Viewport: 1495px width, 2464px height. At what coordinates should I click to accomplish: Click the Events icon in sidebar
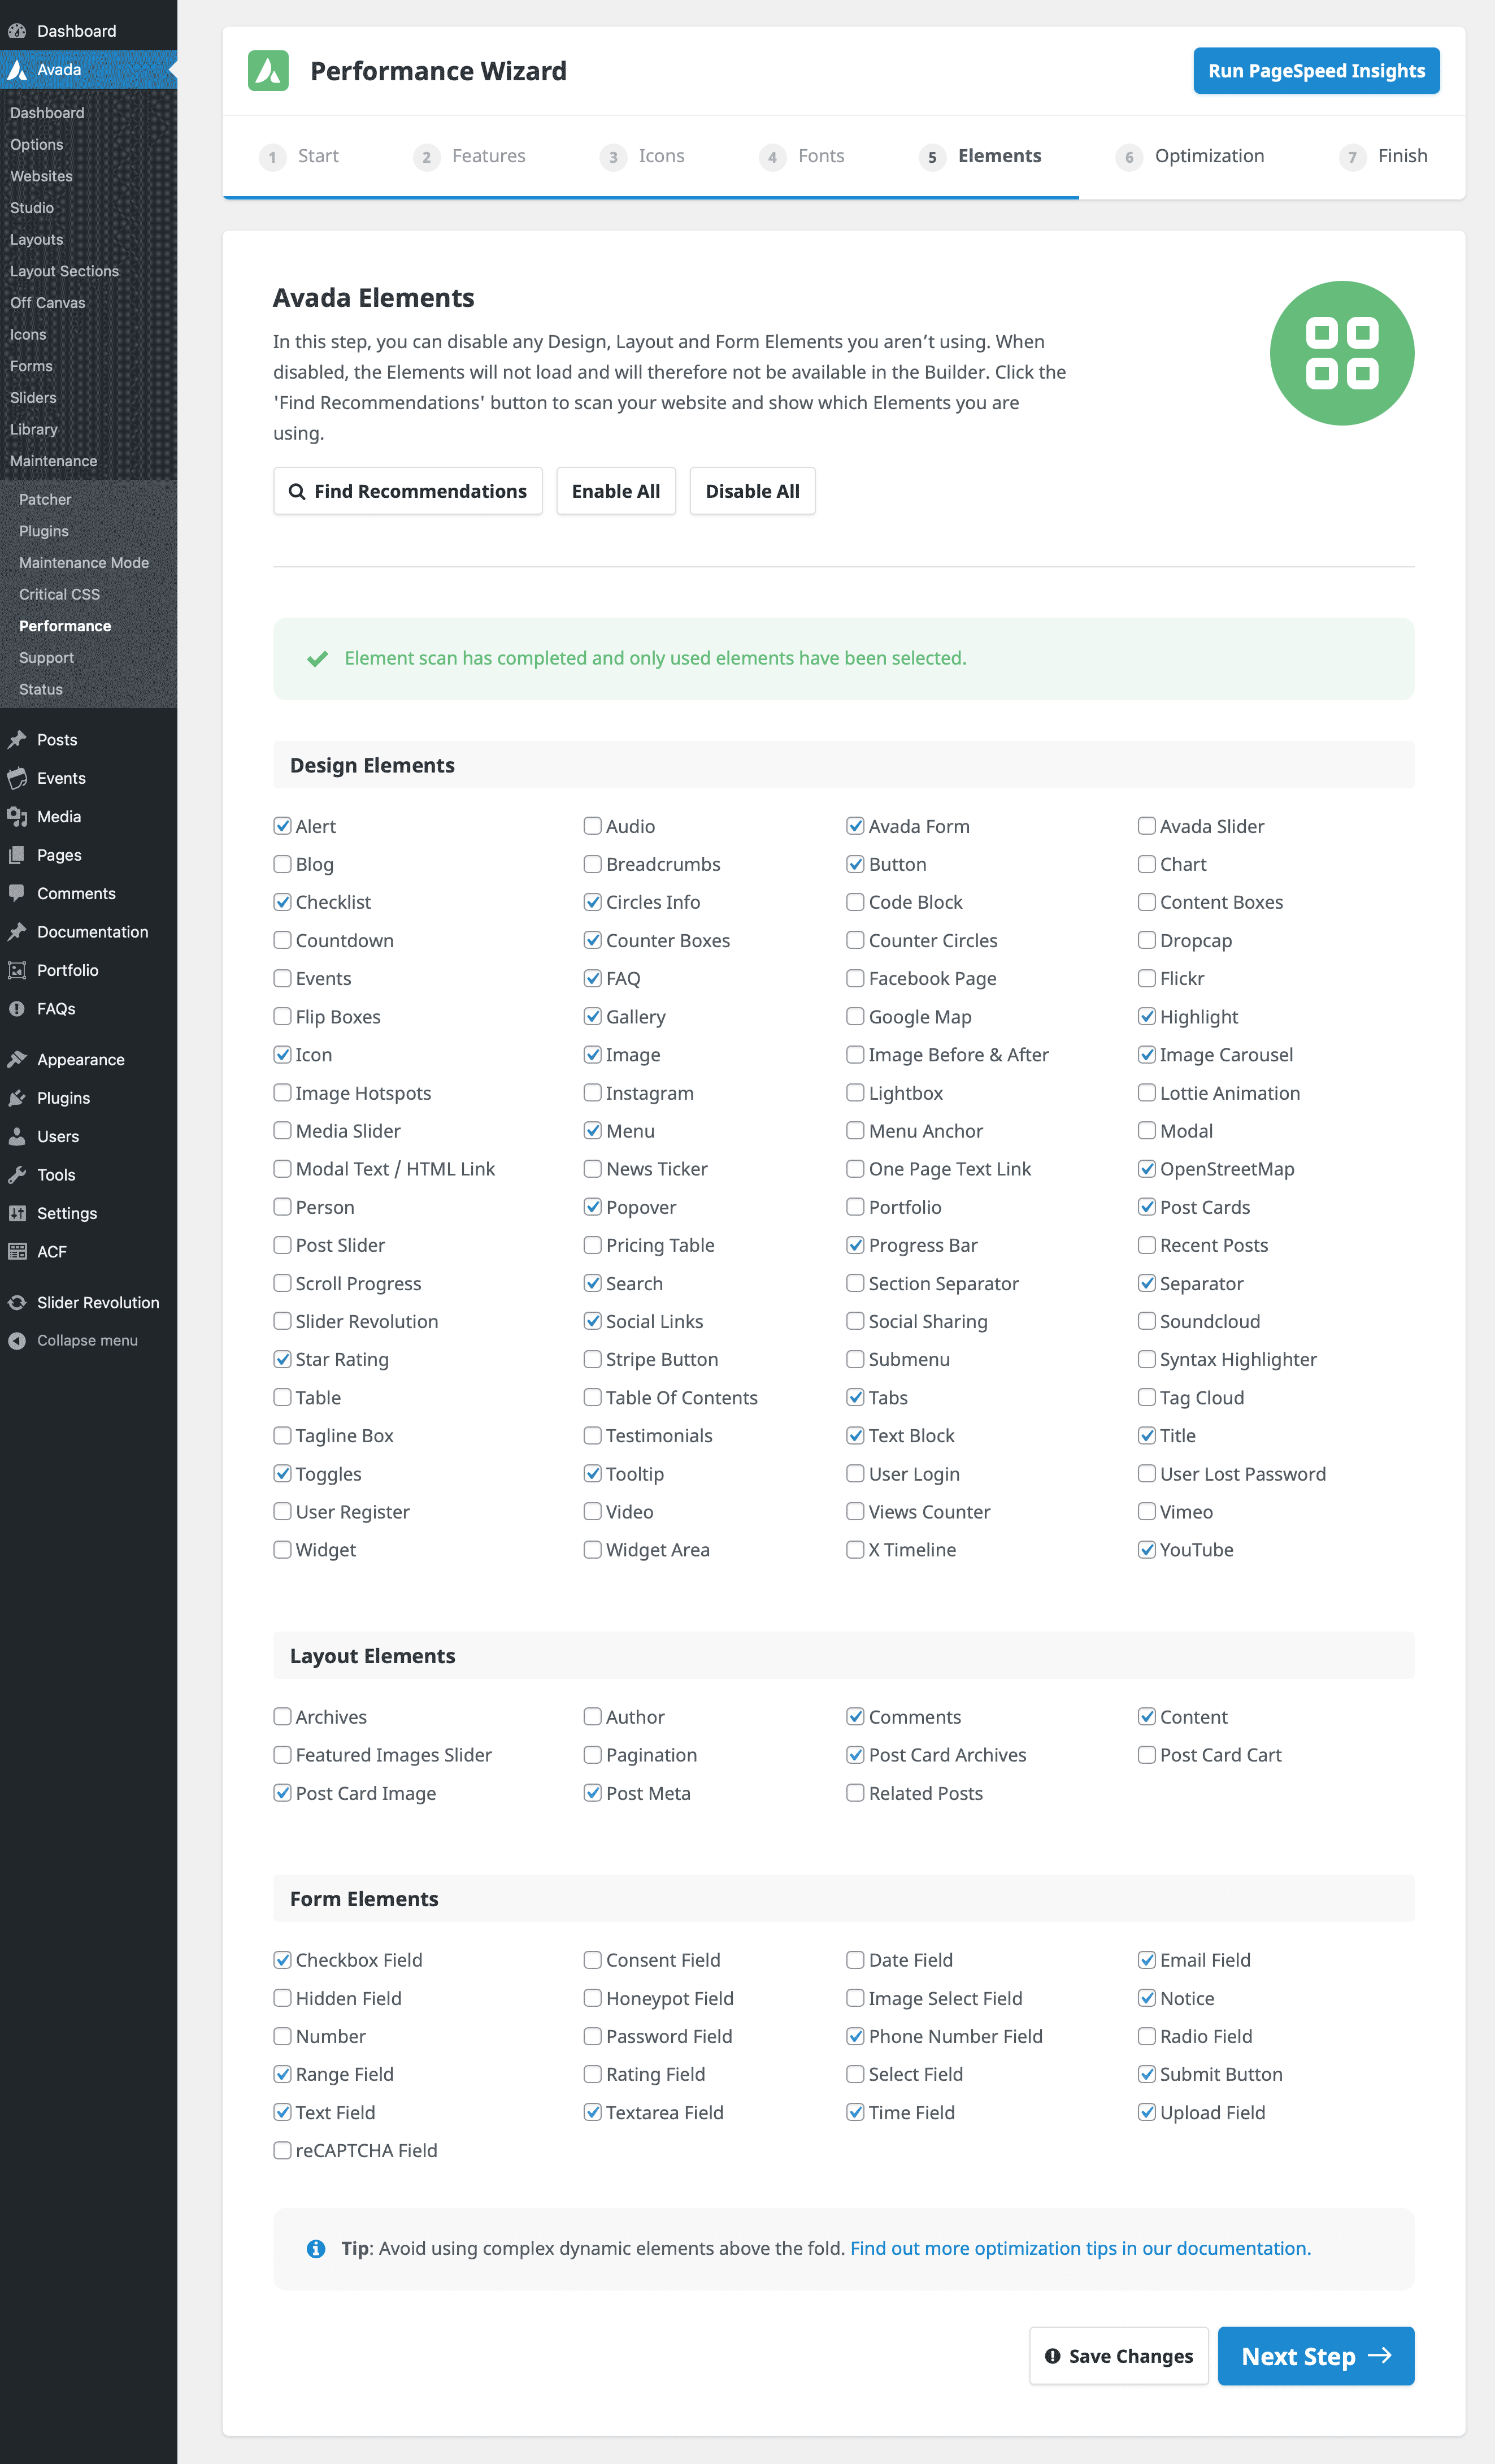(17, 778)
